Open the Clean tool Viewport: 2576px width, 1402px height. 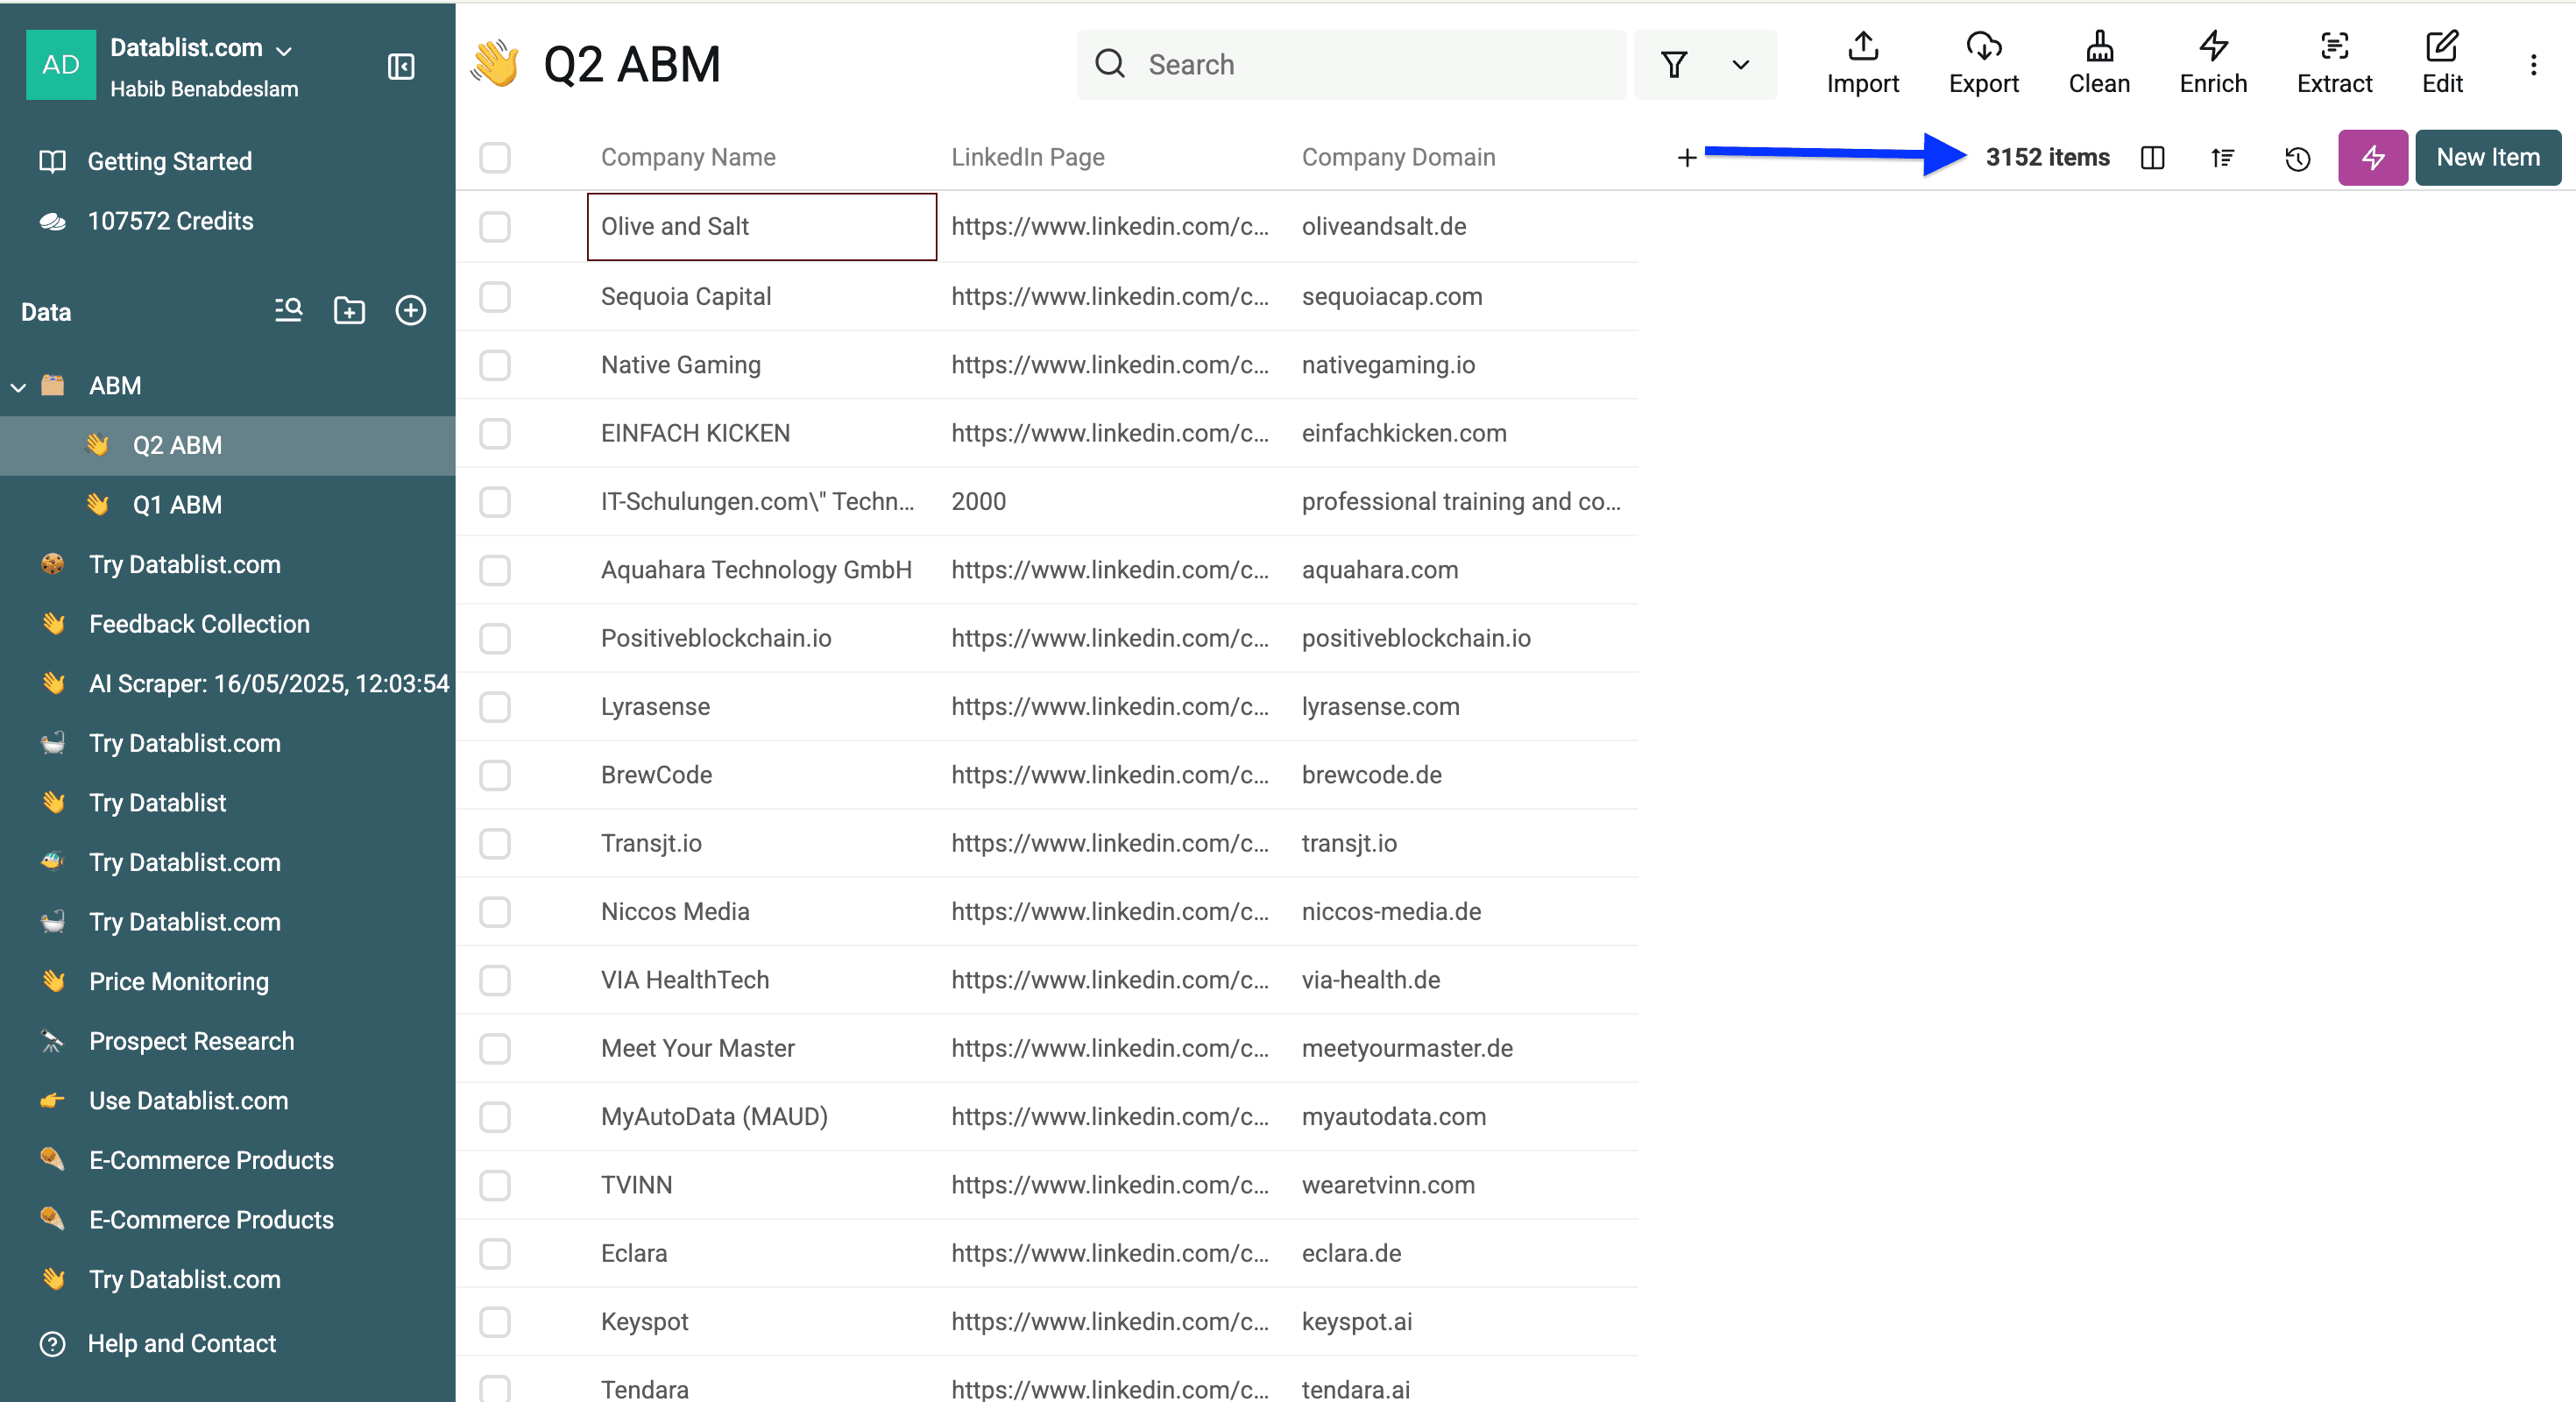(2099, 63)
